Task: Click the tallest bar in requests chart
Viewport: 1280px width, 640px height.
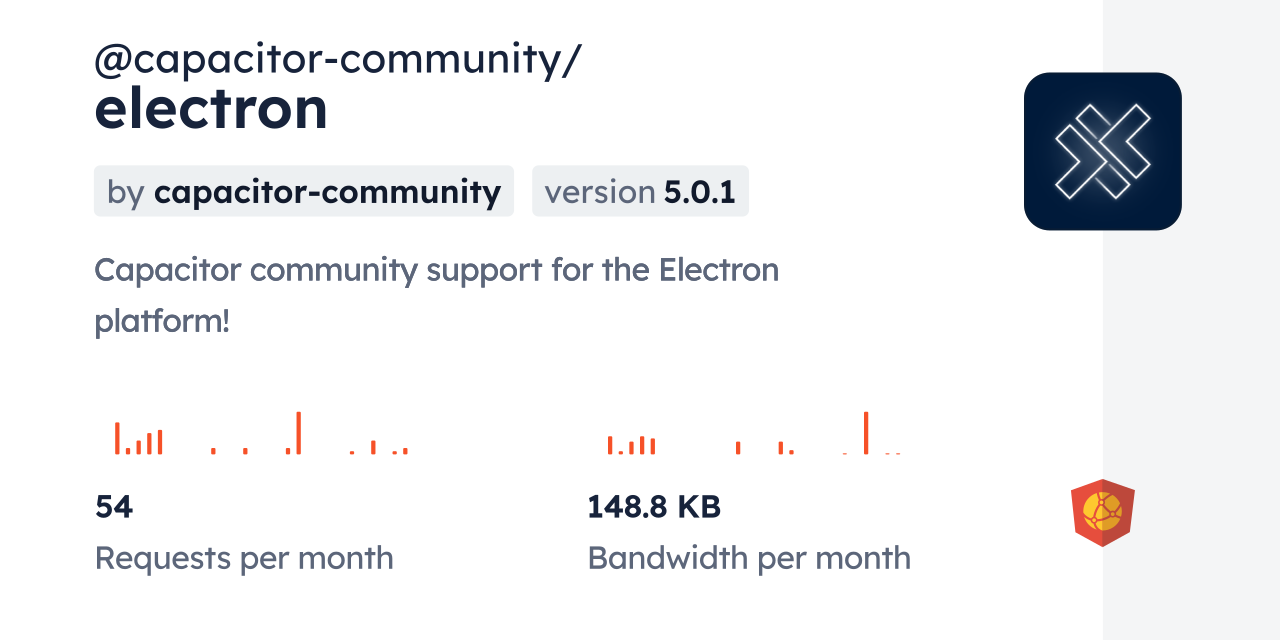Action: coord(298,433)
